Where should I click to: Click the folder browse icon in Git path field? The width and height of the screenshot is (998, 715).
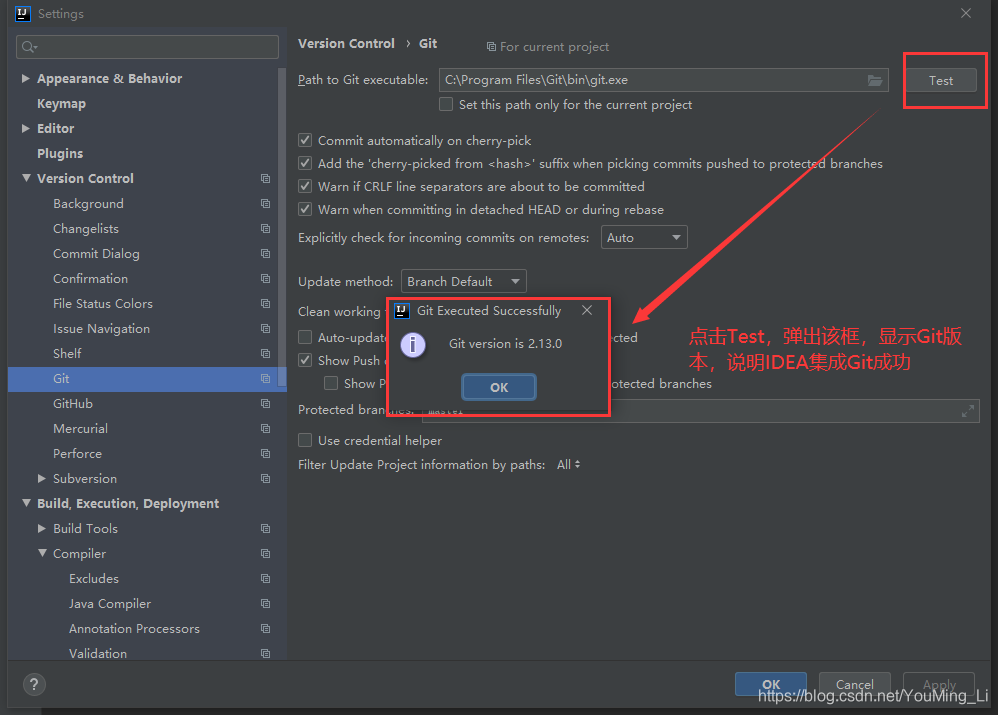[875, 80]
